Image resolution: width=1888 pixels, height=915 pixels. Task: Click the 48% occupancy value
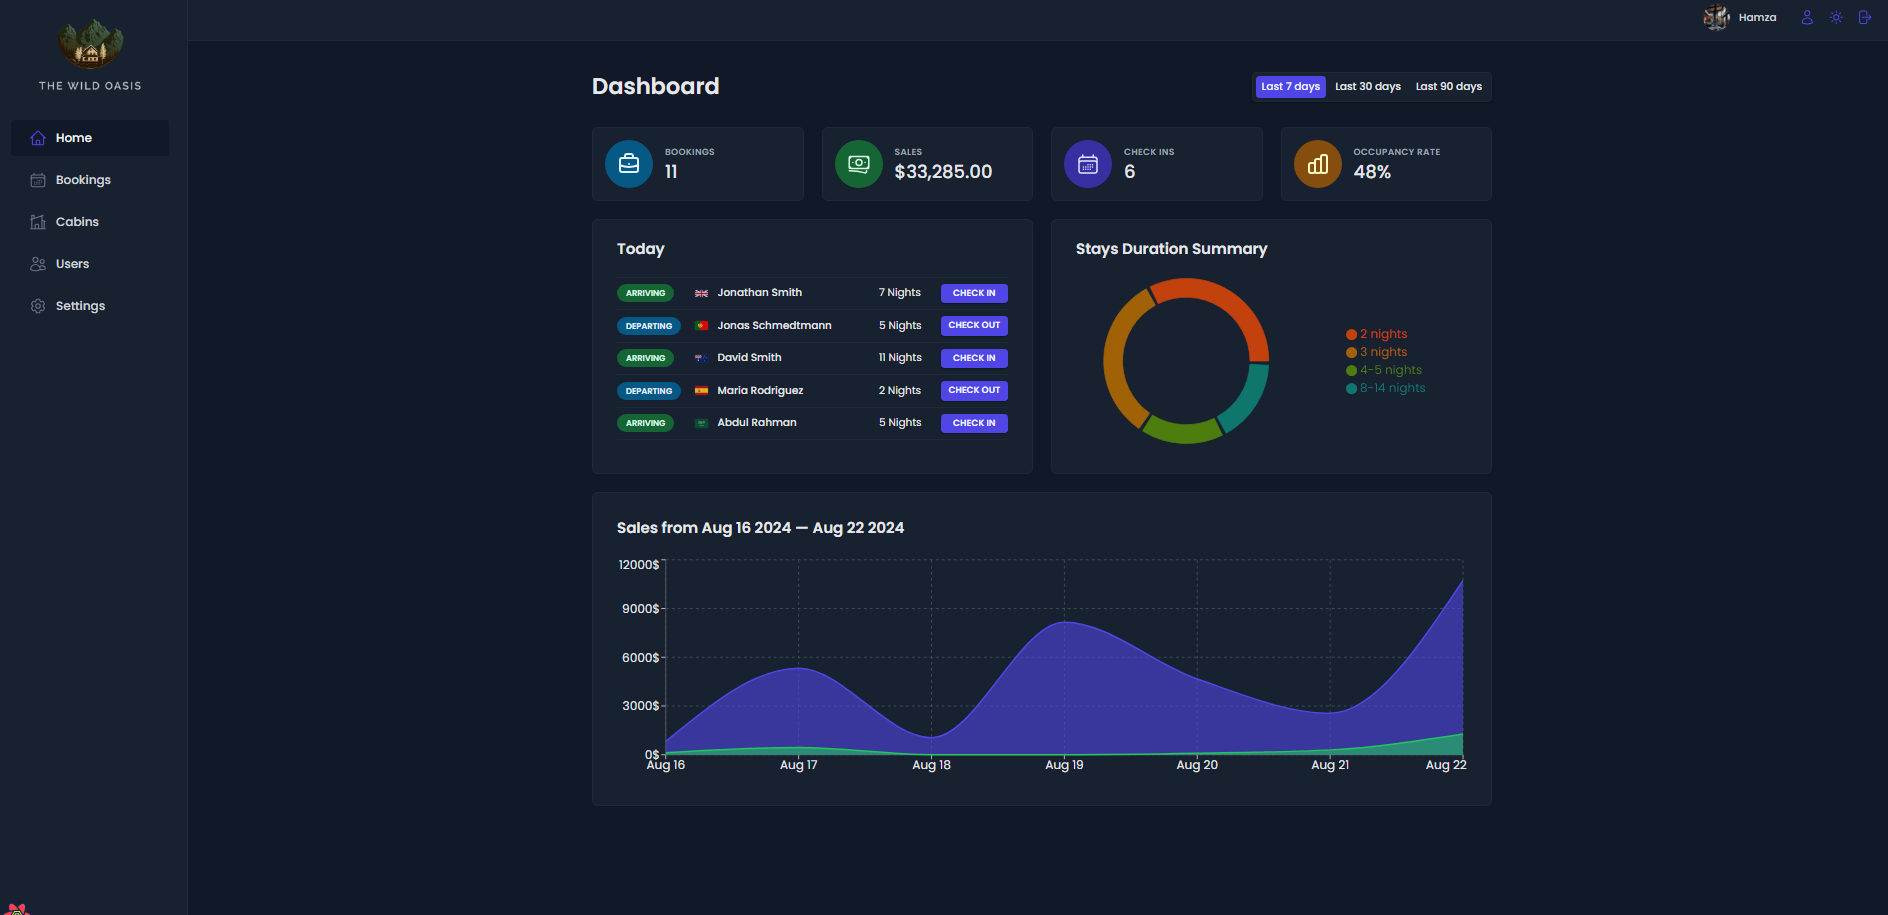(x=1372, y=172)
